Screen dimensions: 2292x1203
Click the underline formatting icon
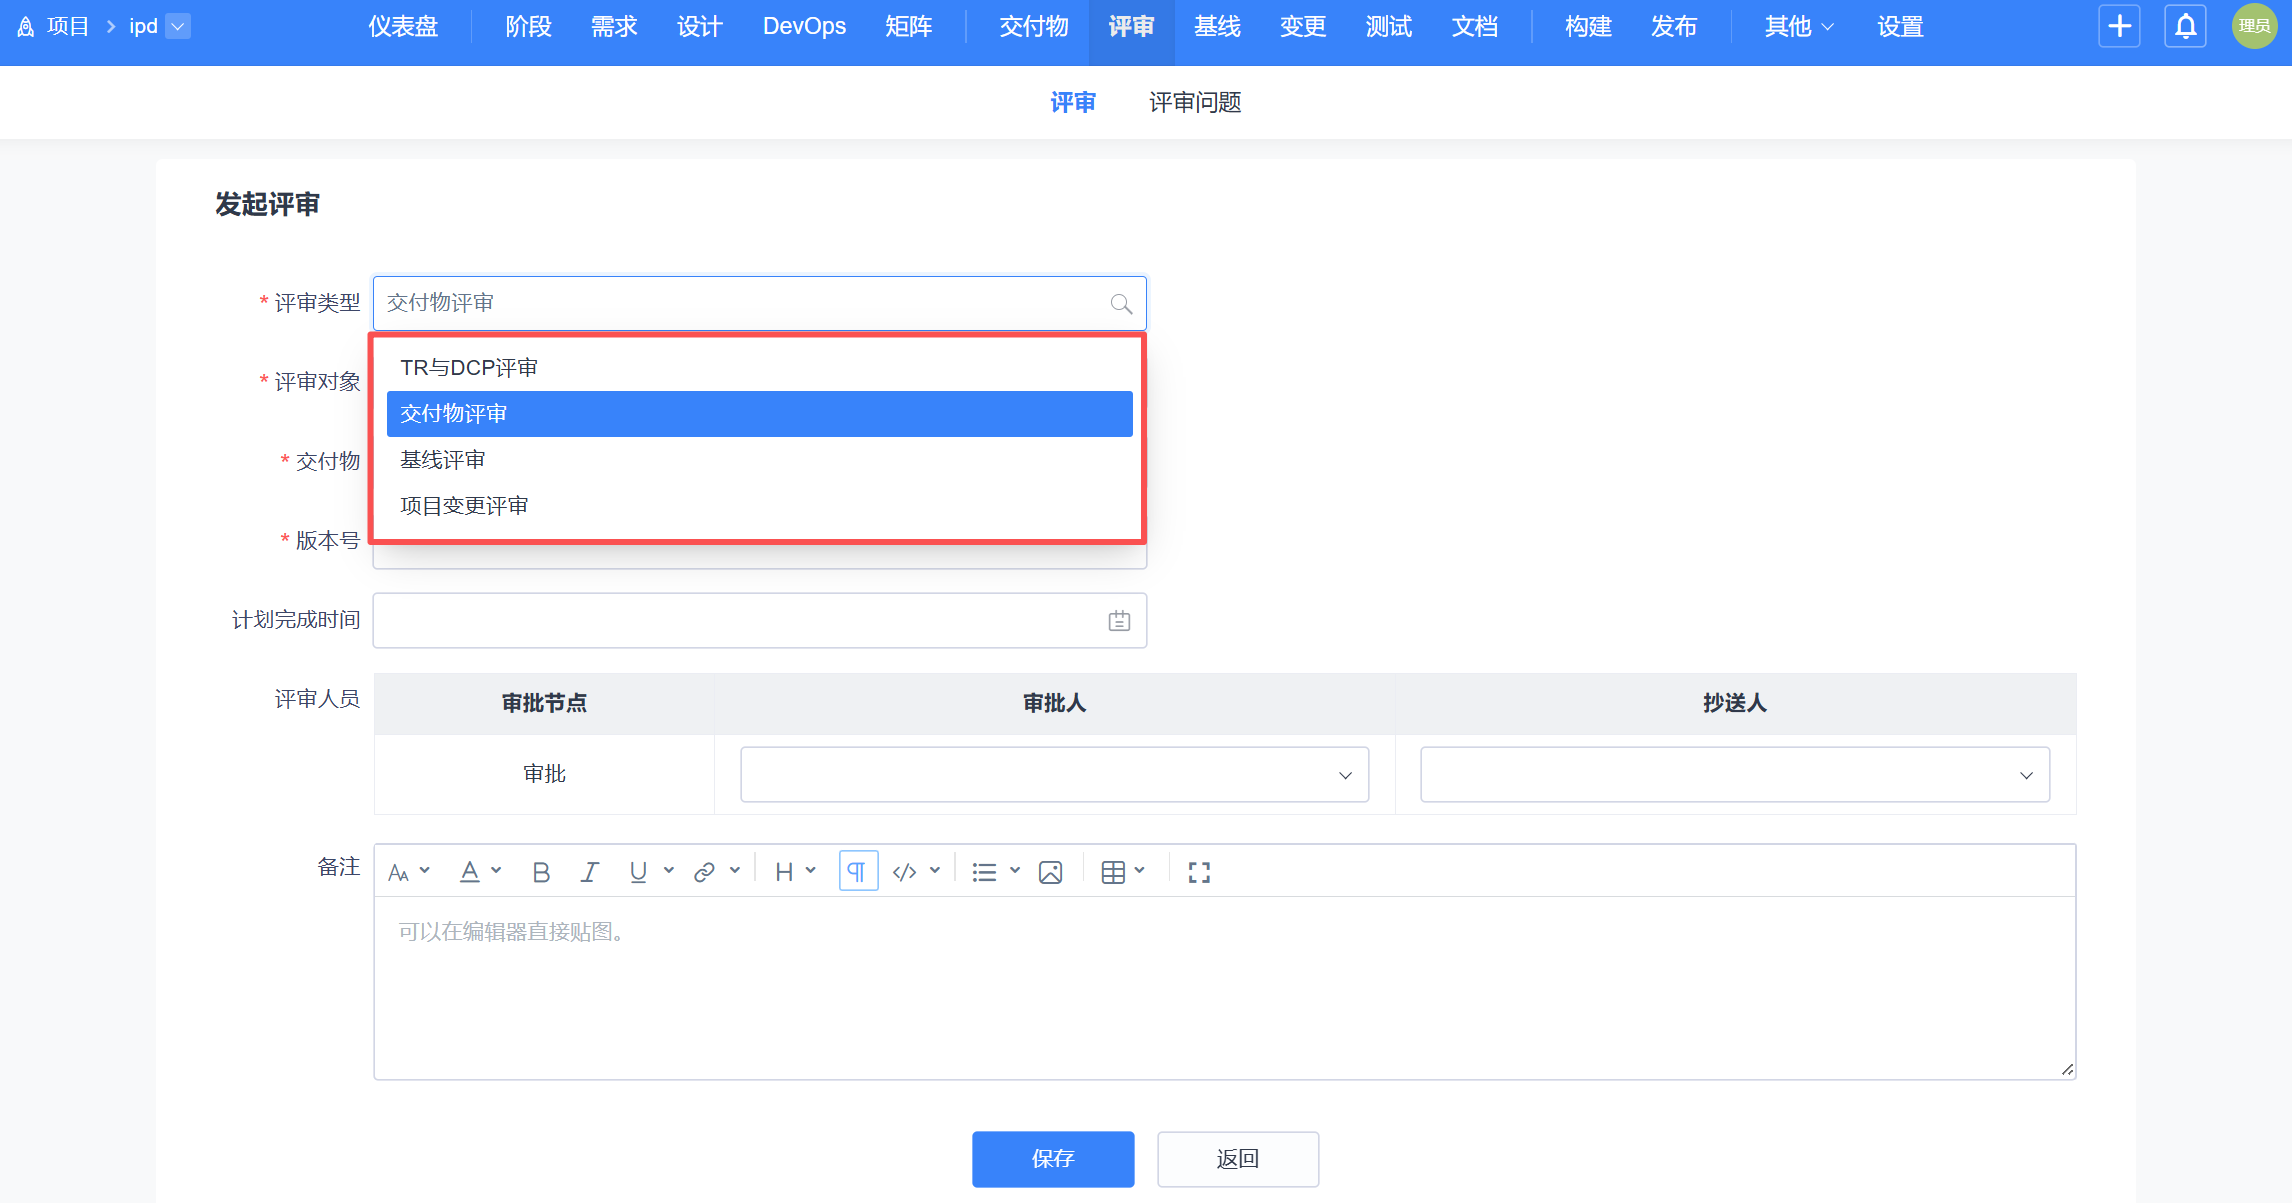(x=638, y=872)
